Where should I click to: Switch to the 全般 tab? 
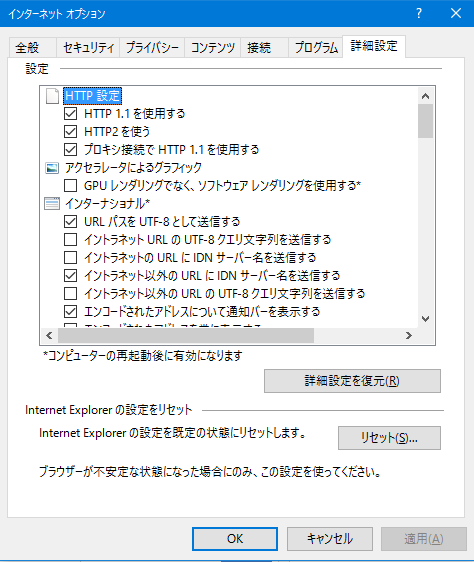(32, 47)
